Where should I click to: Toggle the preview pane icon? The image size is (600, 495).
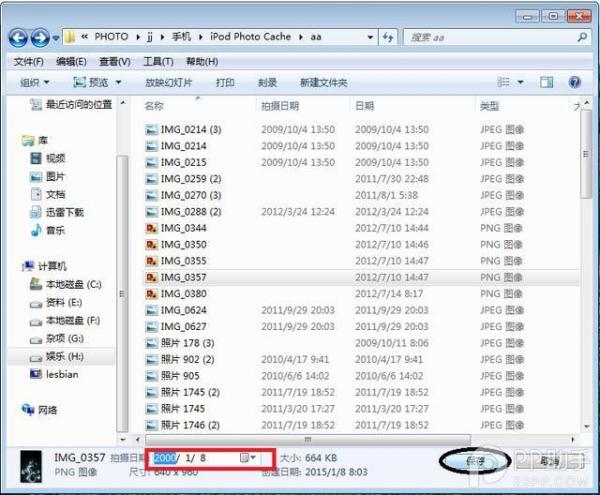[546, 82]
